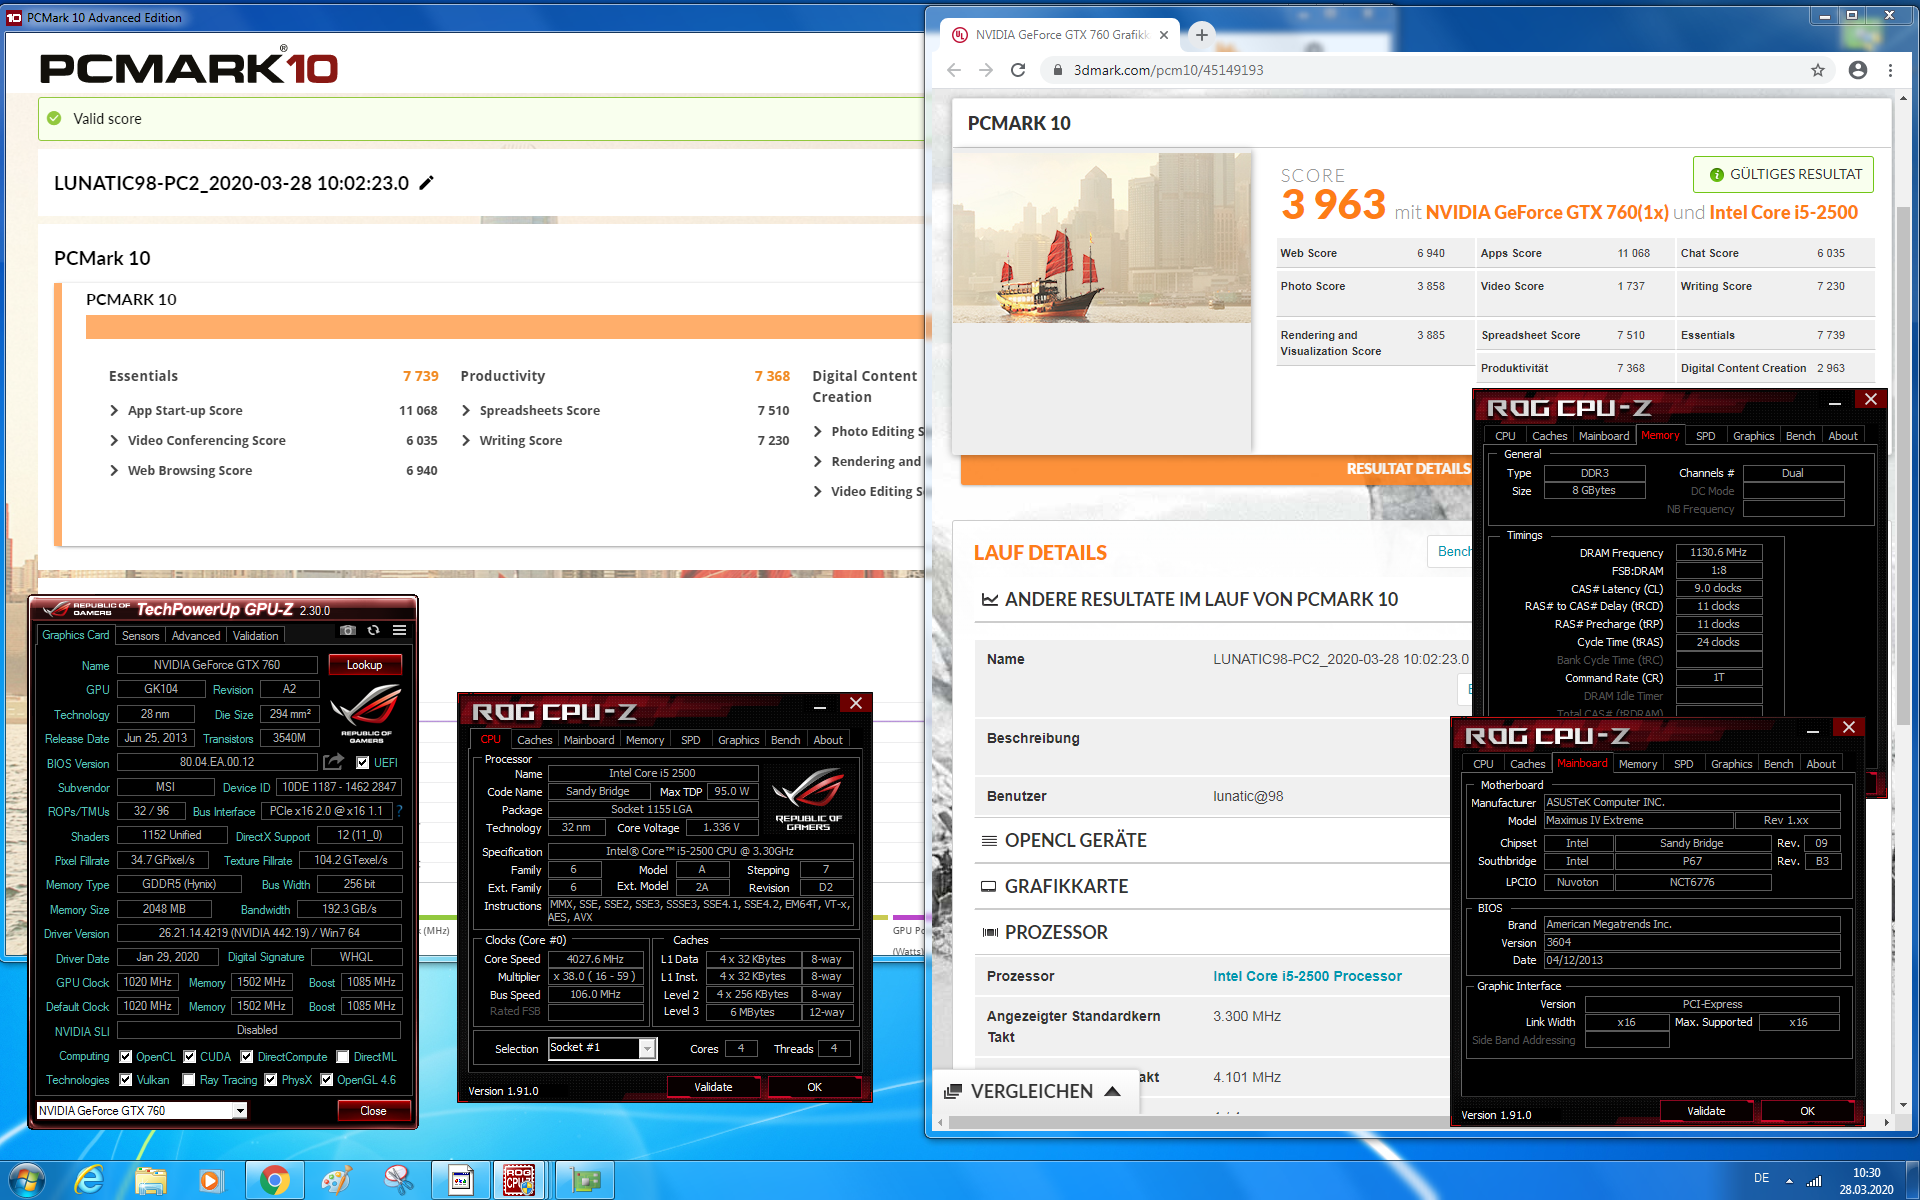Image resolution: width=1920 pixels, height=1200 pixels.
Task: Go forward in Chrome browser
Action: pyautogui.click(x=986, y=70)
